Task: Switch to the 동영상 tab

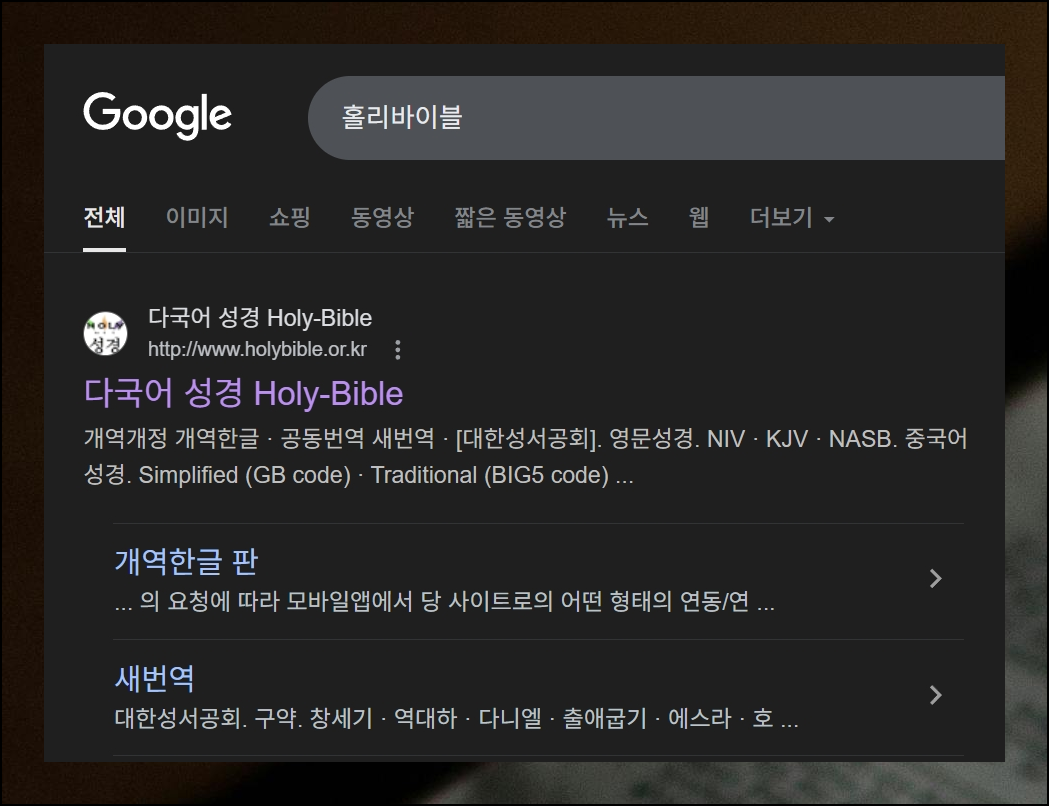Action: pos(383,217)
